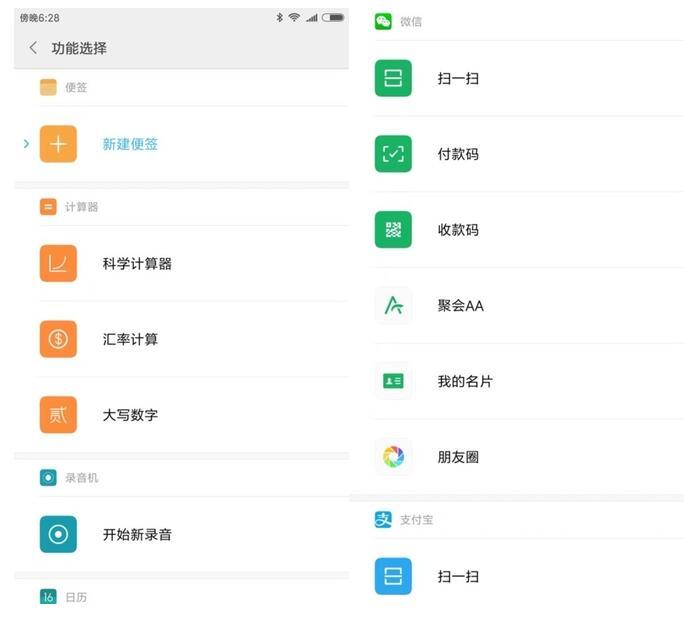Viewport: 696px width, 628px height.
Task: Click the 录音机 section header text
Action: 82,478
